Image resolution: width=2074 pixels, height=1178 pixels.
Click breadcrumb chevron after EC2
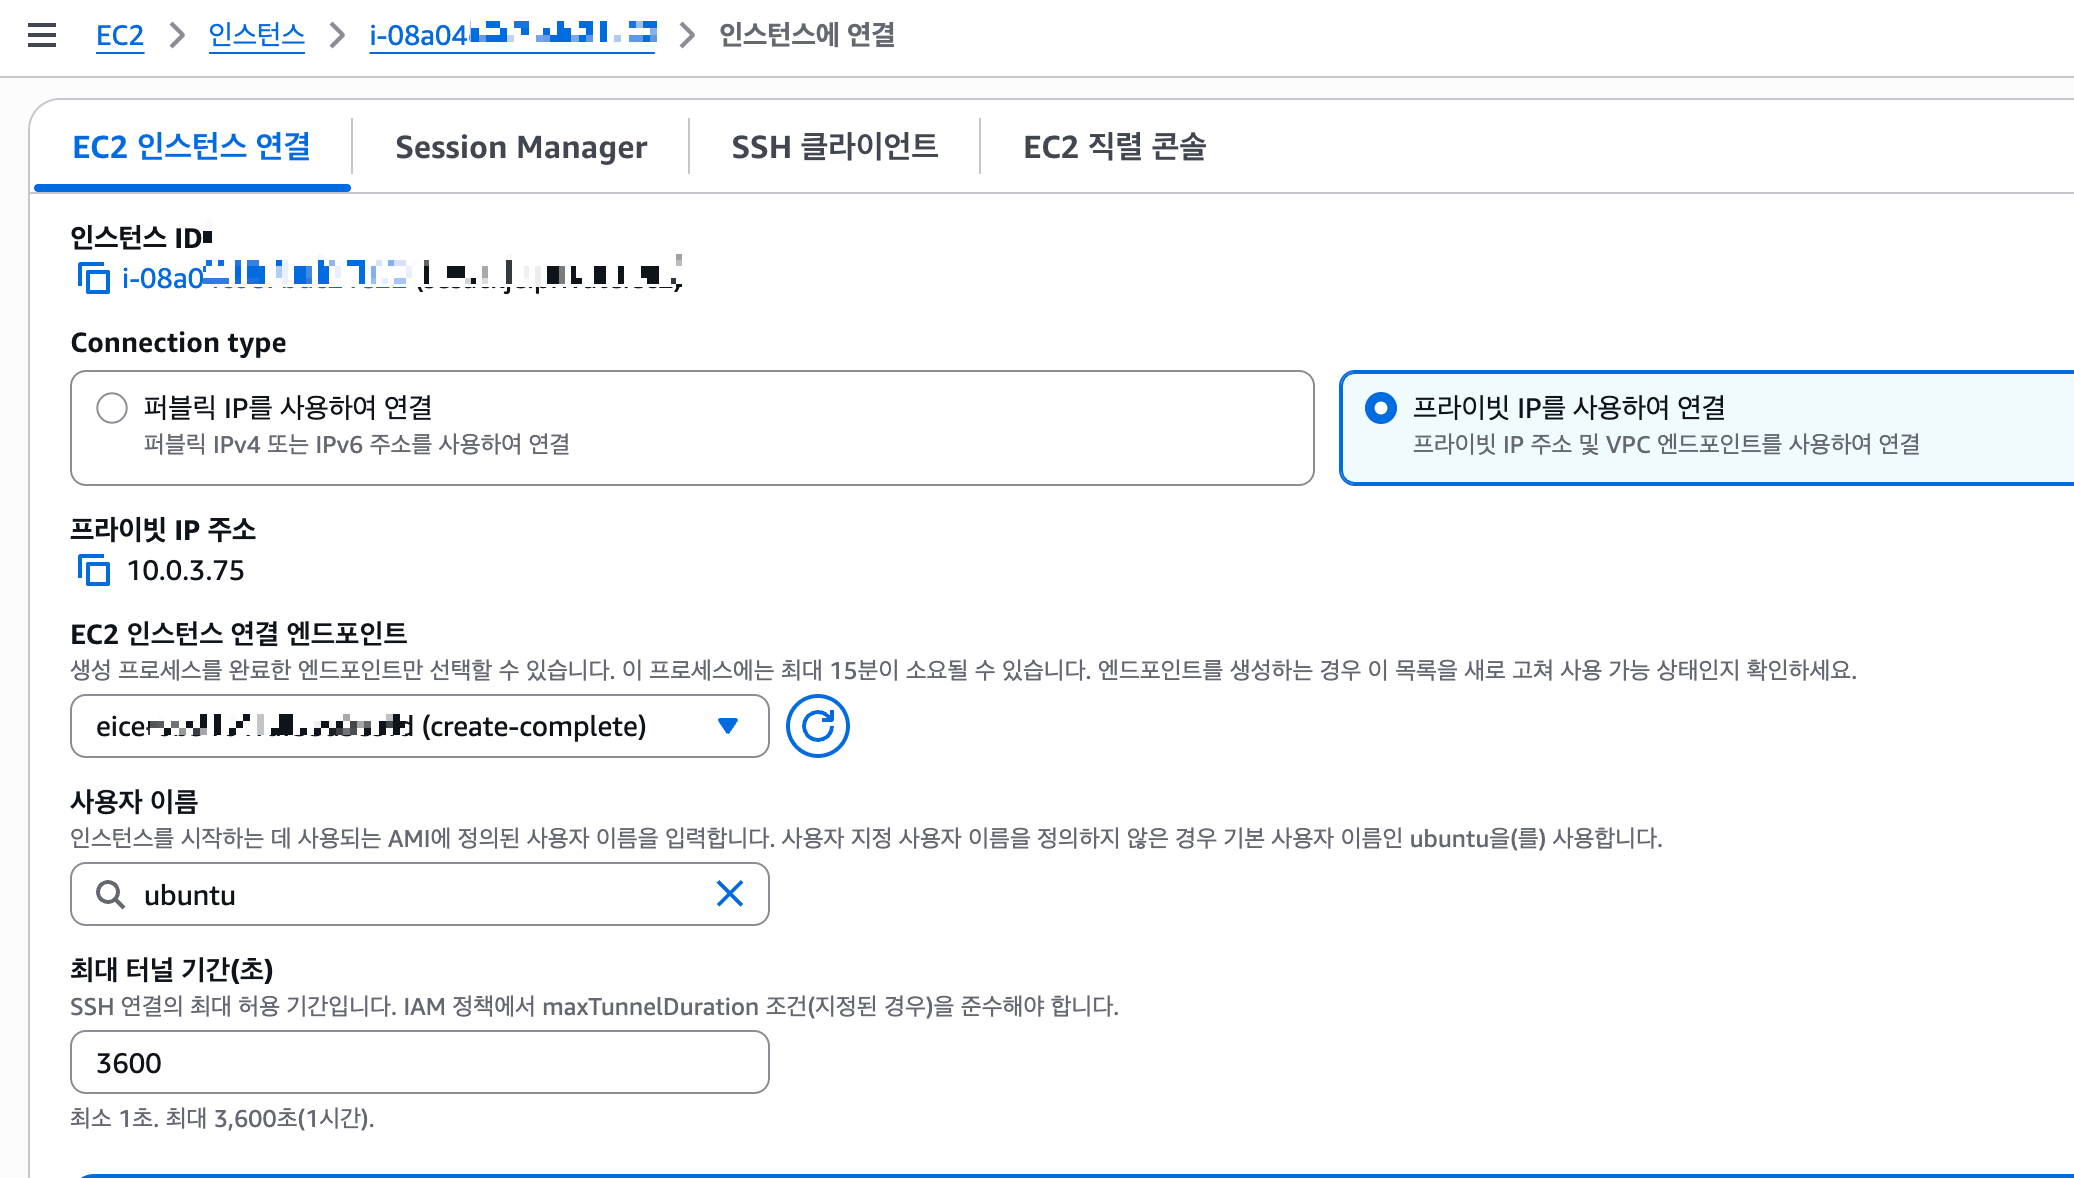[177, 36]
